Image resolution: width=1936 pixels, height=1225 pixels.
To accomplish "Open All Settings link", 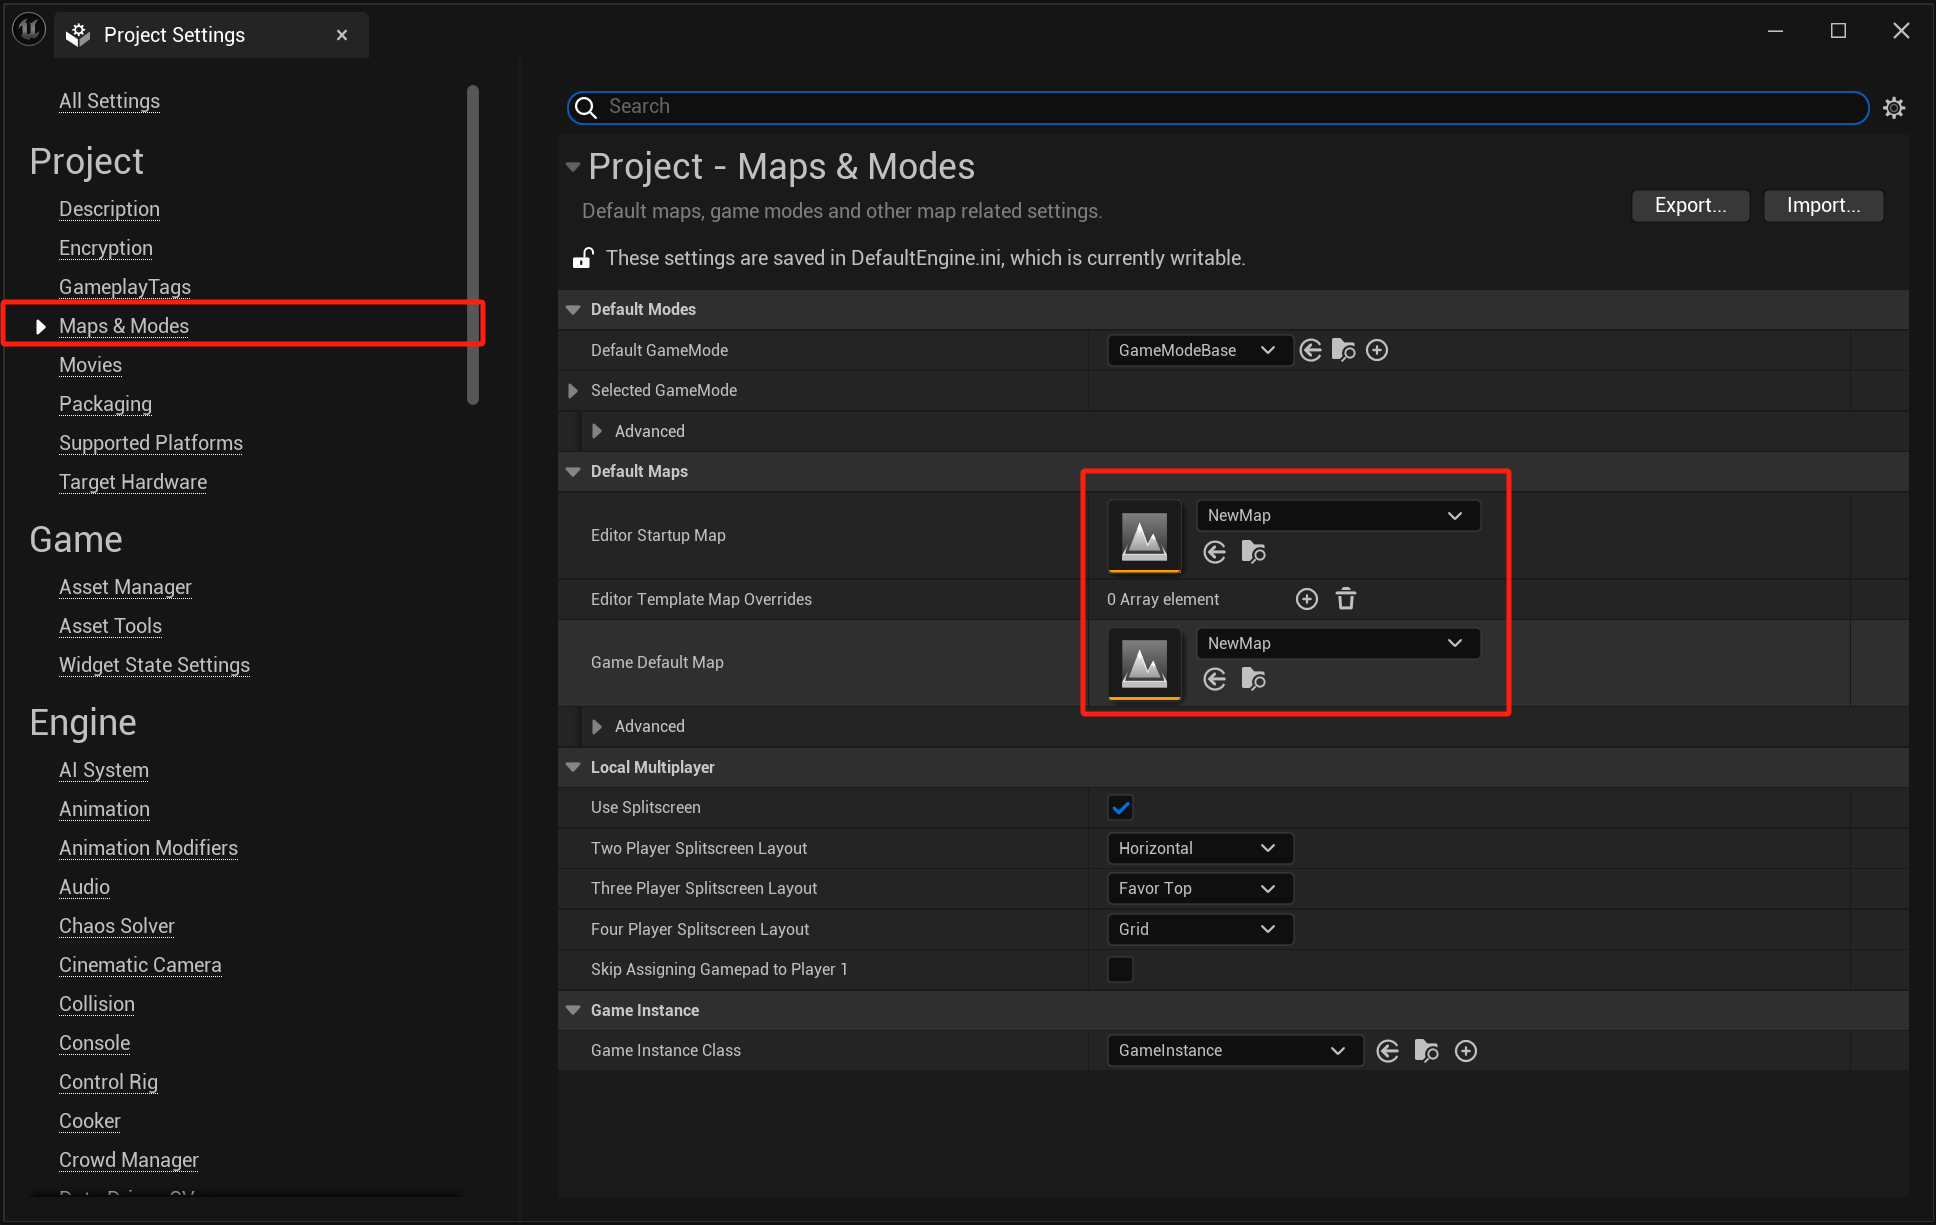I will 109,101.
